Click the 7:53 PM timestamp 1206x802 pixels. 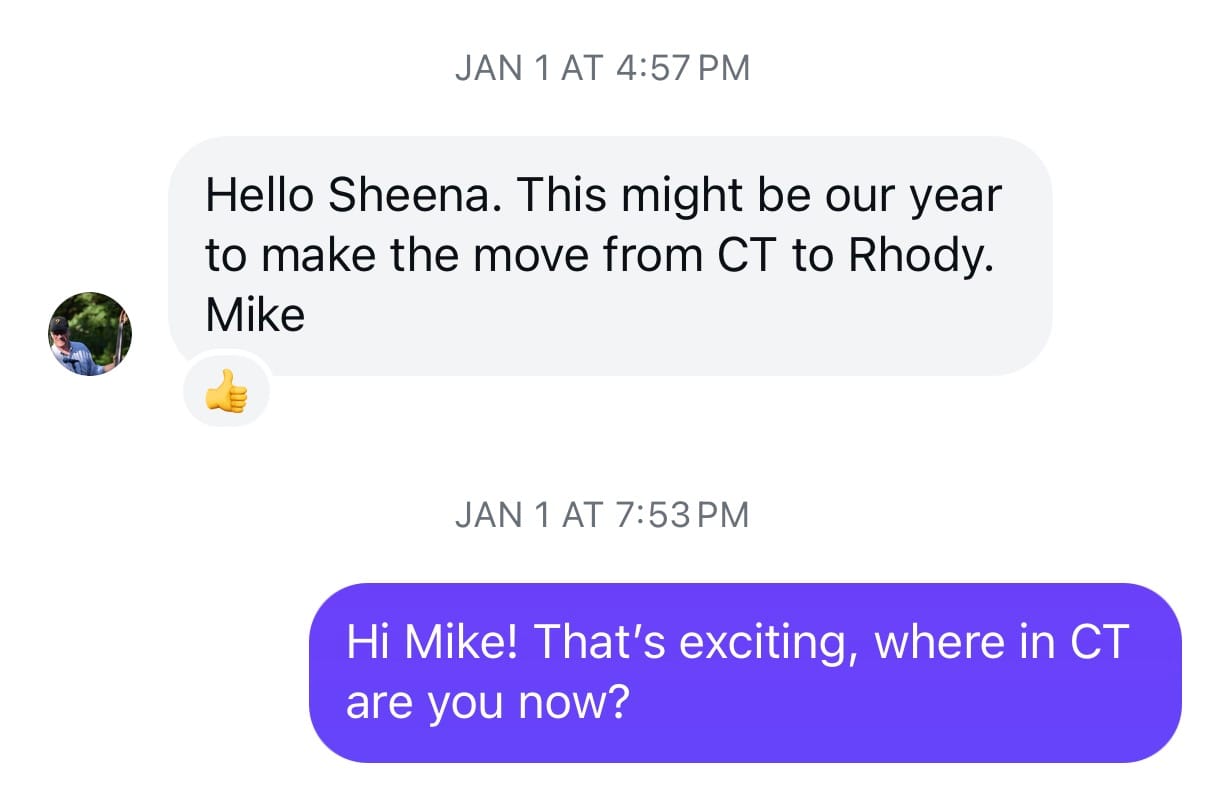click(x=684, y=515)
